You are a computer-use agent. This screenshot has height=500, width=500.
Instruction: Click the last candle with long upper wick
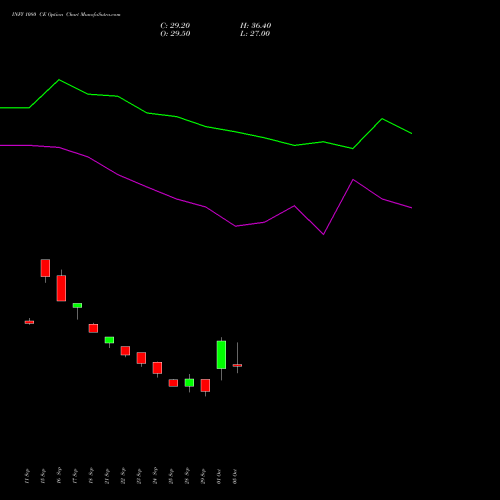click(237, 365)
